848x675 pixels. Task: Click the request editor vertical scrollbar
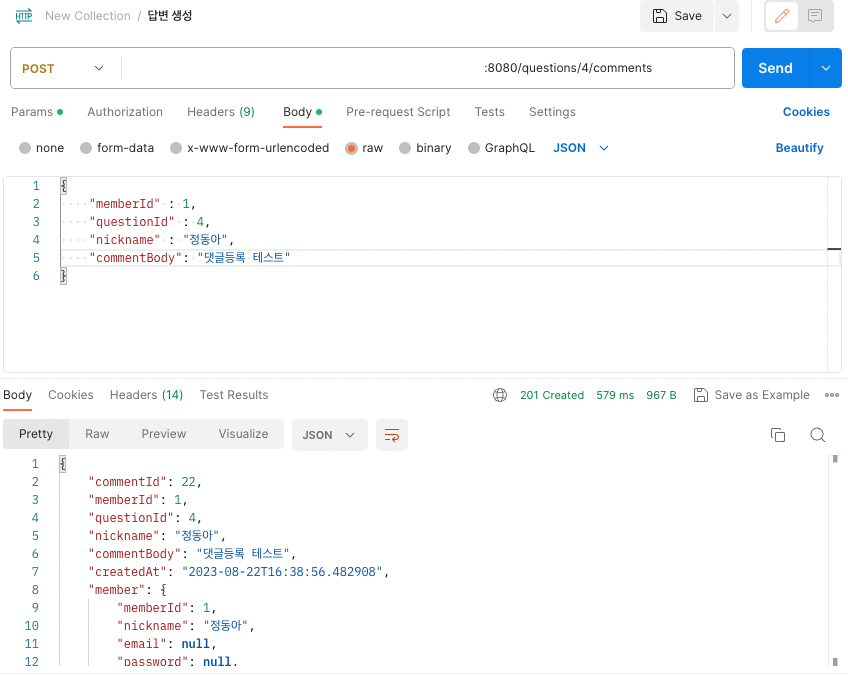coord(834,274)
